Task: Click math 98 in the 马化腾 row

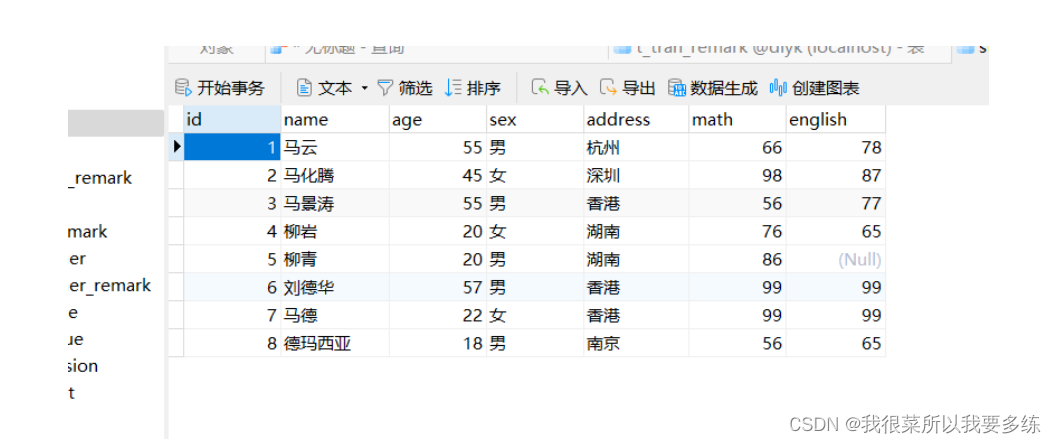Action: (x=737, y=175)
